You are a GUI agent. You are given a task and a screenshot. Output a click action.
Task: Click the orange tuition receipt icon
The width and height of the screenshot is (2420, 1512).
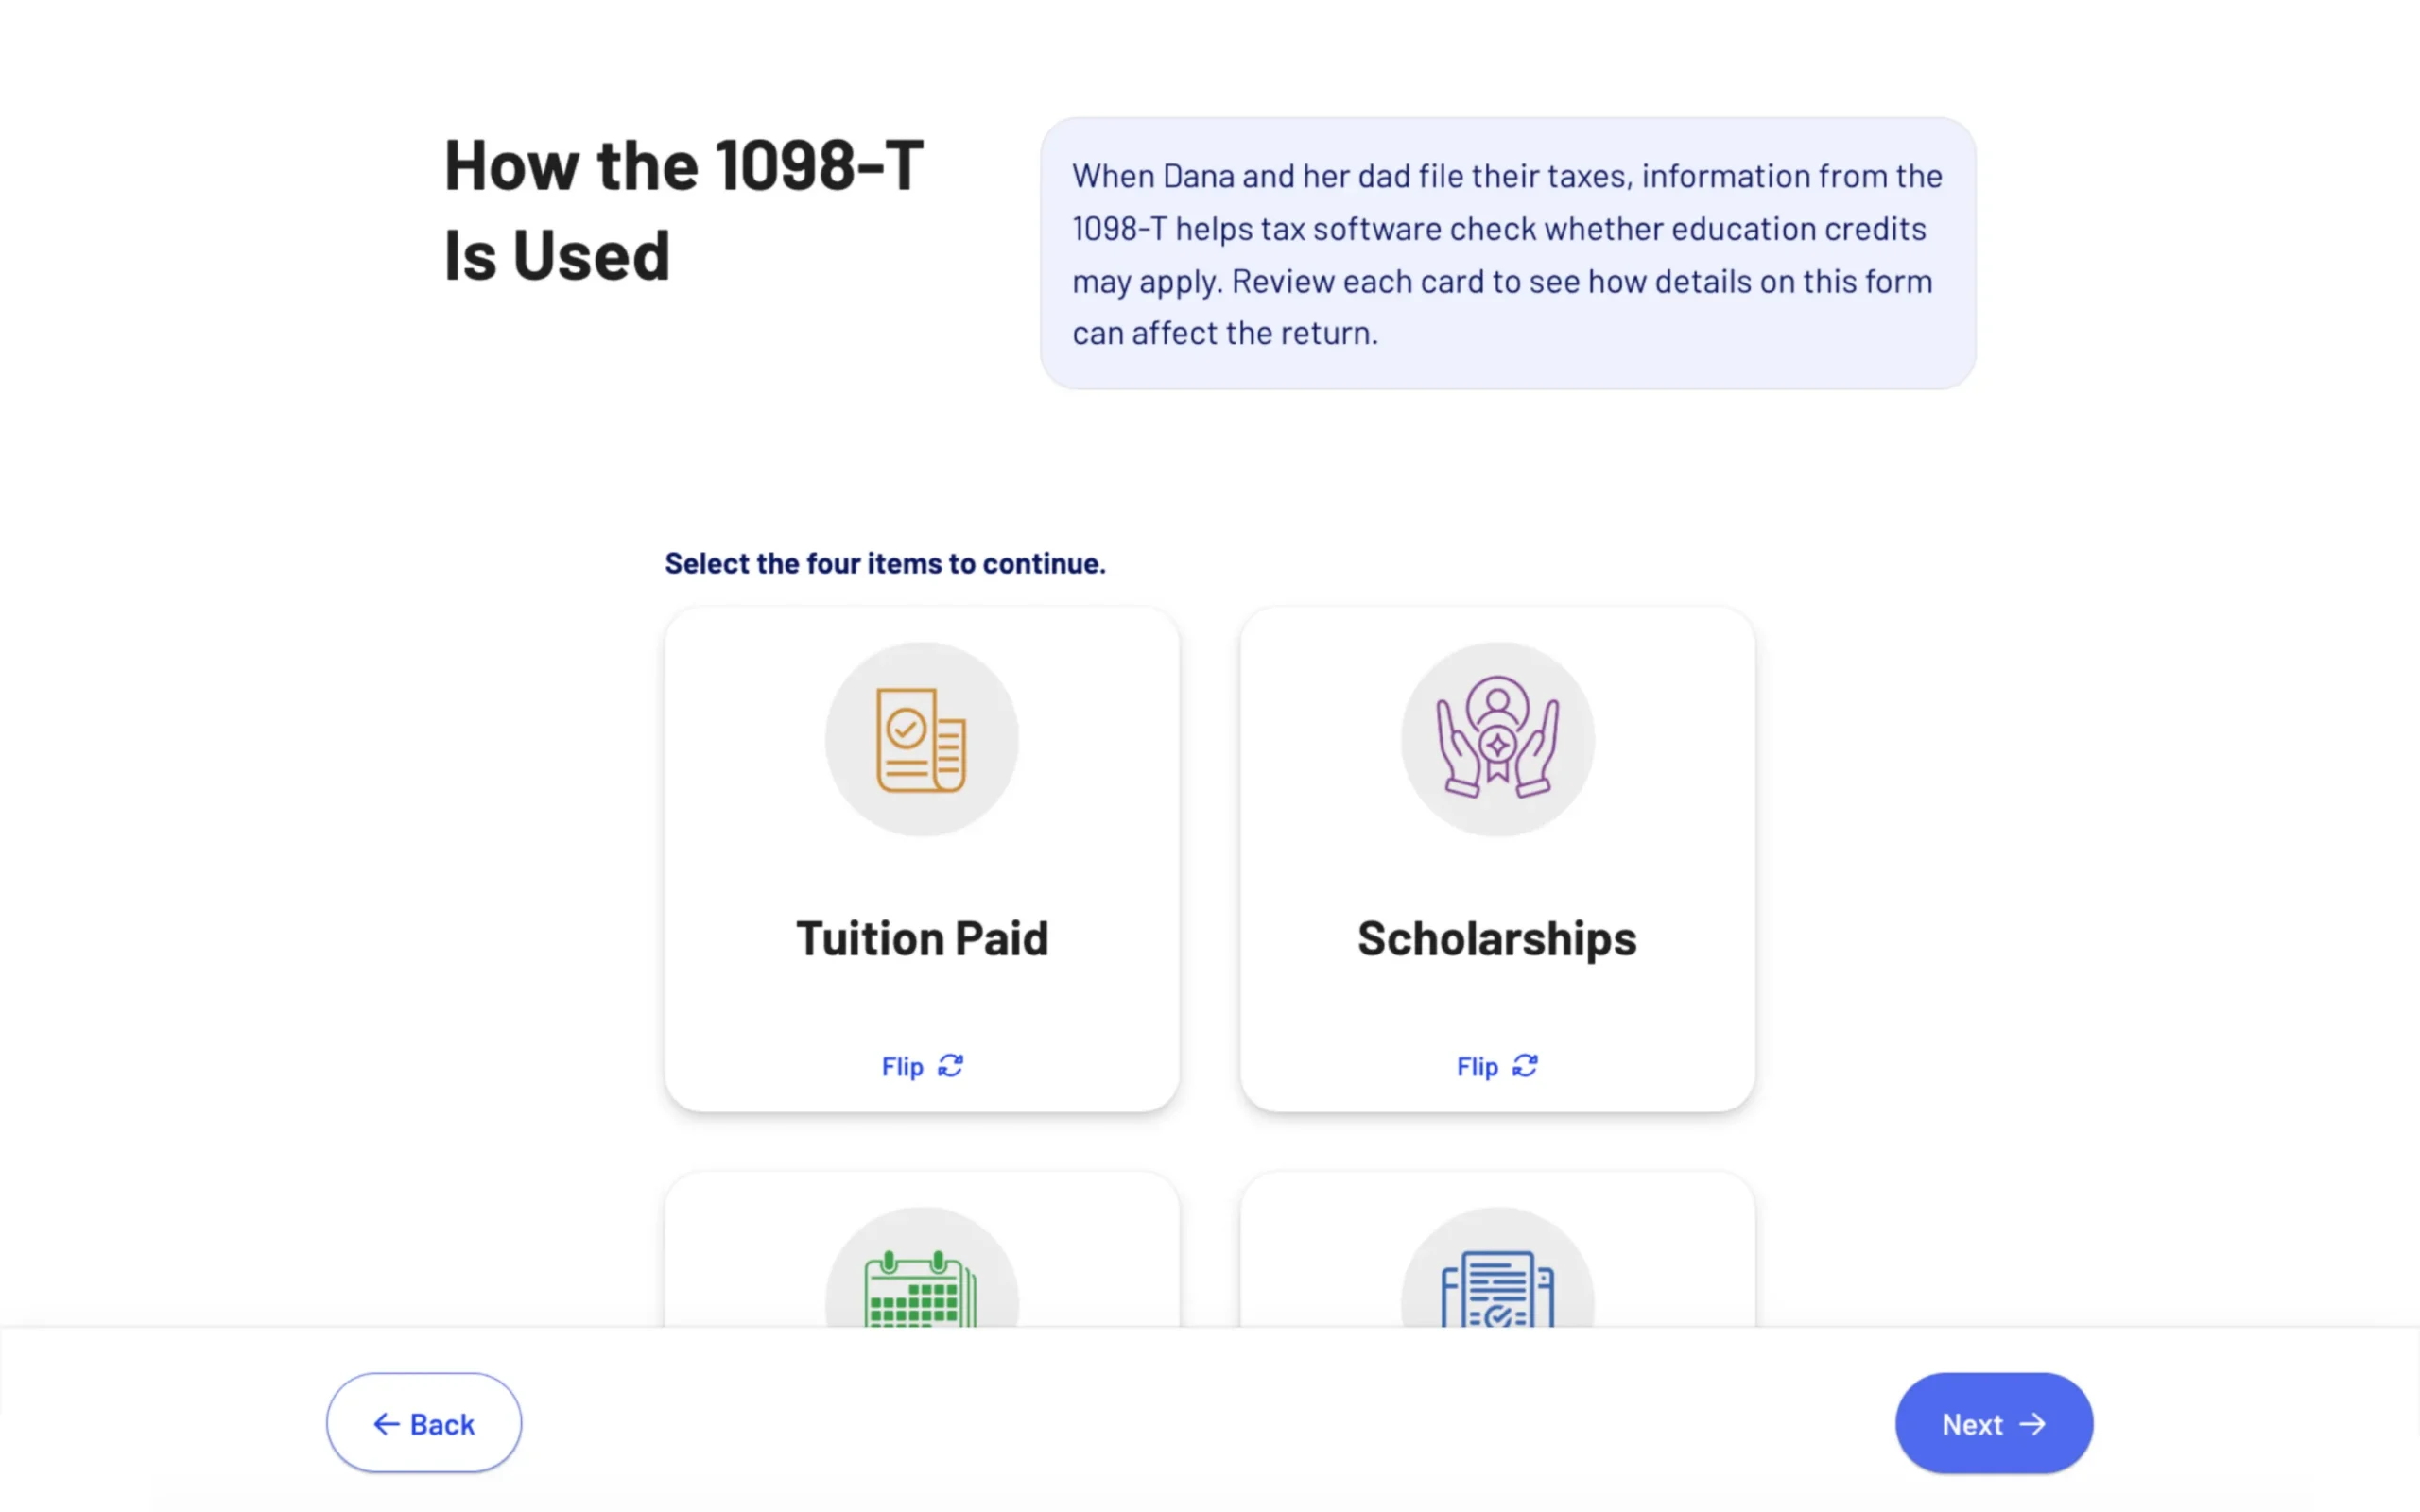point(921,739)
